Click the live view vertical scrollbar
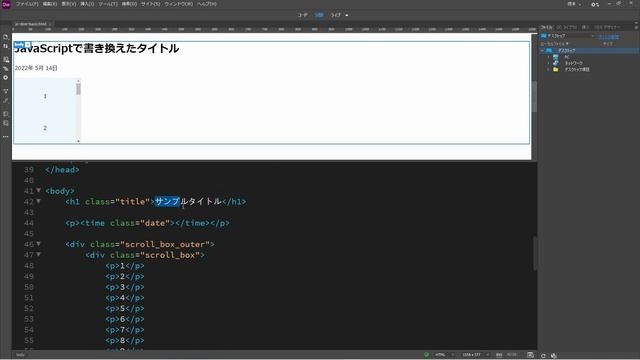Viewport: 640px width, 360px height. pyautogui.click(x=534, y=96)
